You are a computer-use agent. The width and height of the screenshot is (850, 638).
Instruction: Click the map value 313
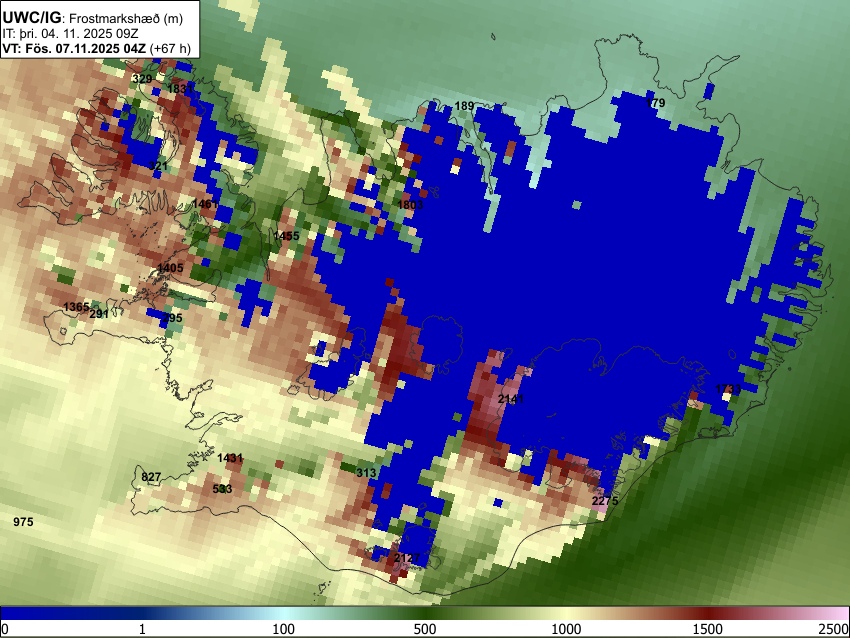(x=366, y=473)
